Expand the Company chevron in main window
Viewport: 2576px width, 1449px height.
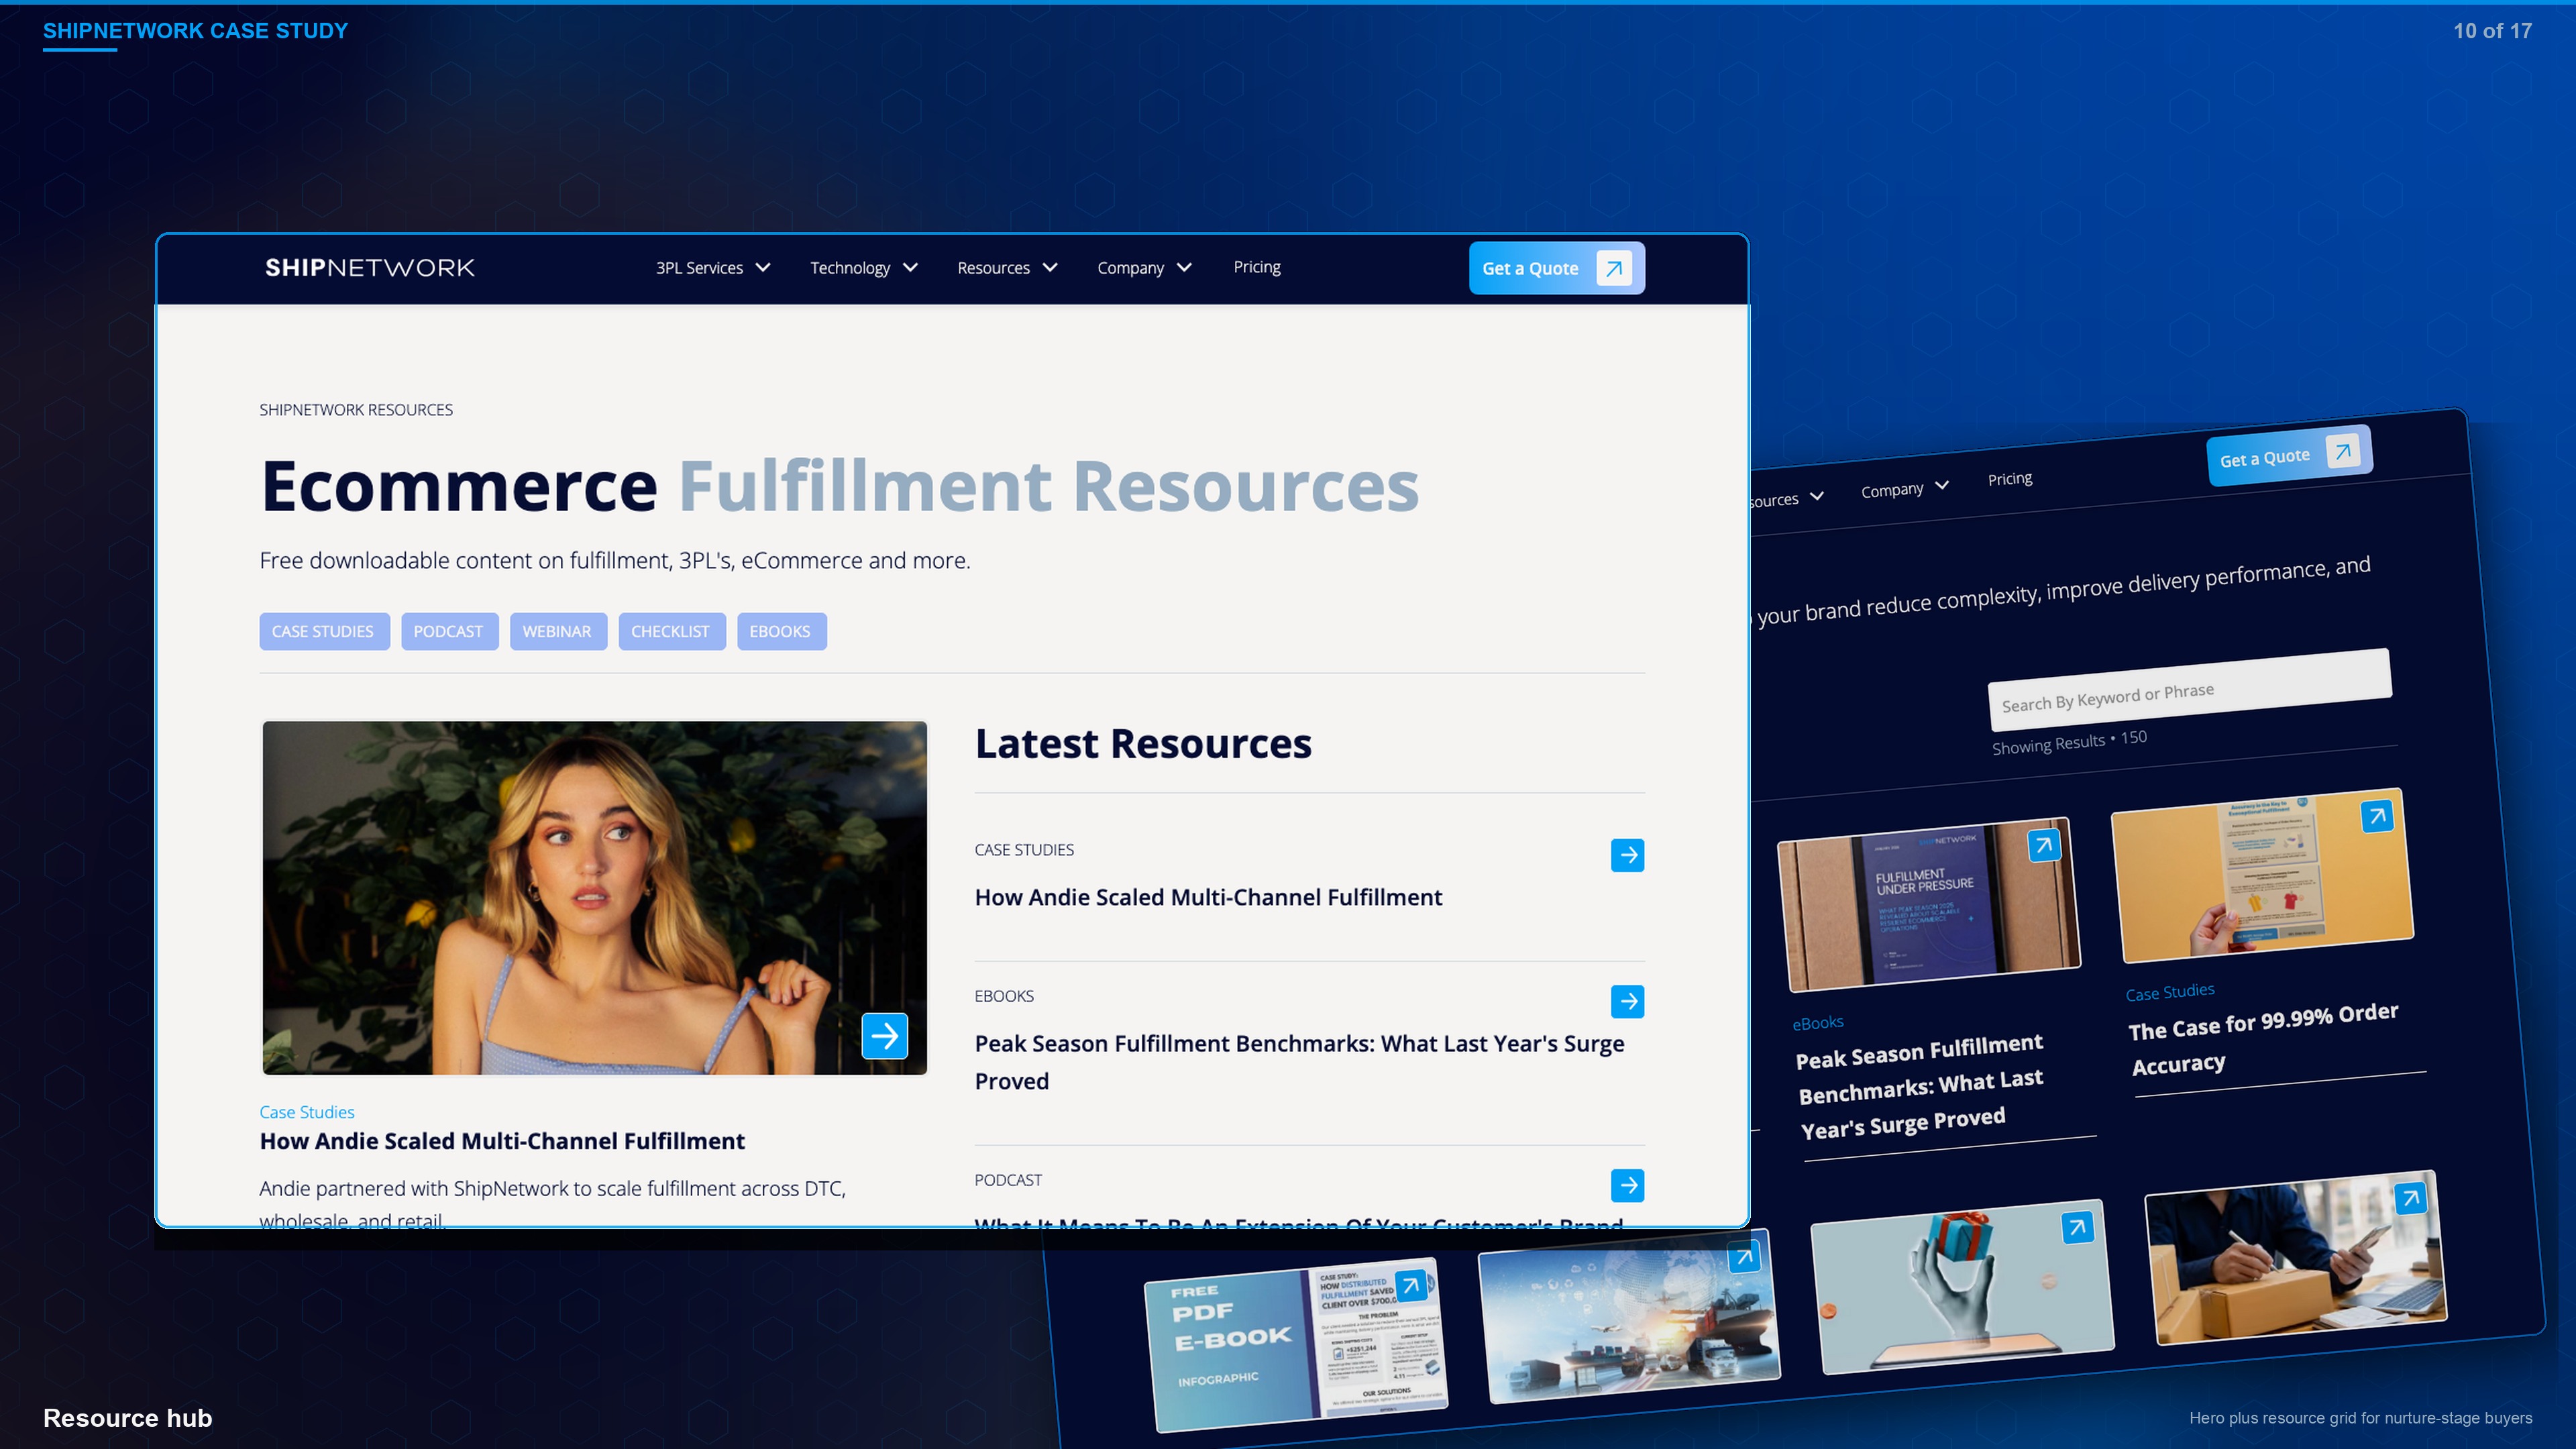(x=1184, y=268)
